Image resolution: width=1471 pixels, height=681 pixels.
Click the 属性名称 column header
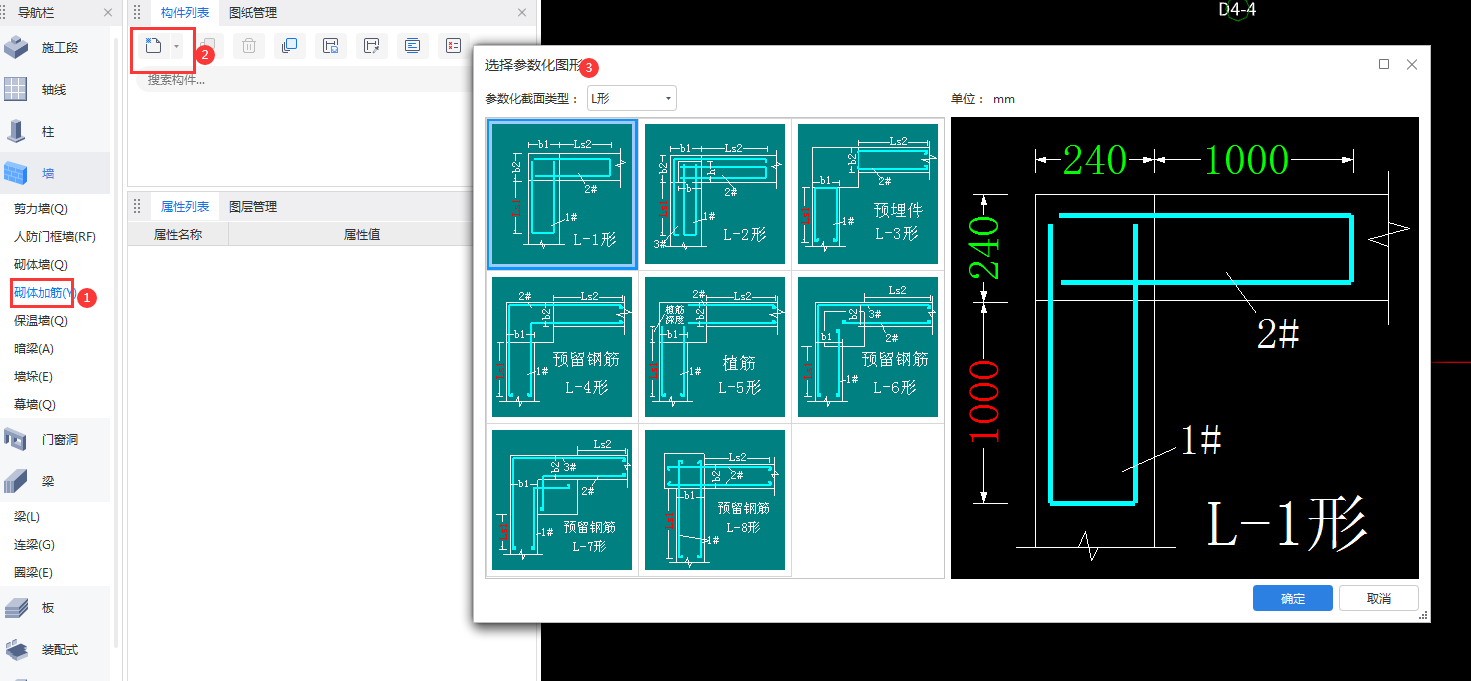(x=178, y=234)
